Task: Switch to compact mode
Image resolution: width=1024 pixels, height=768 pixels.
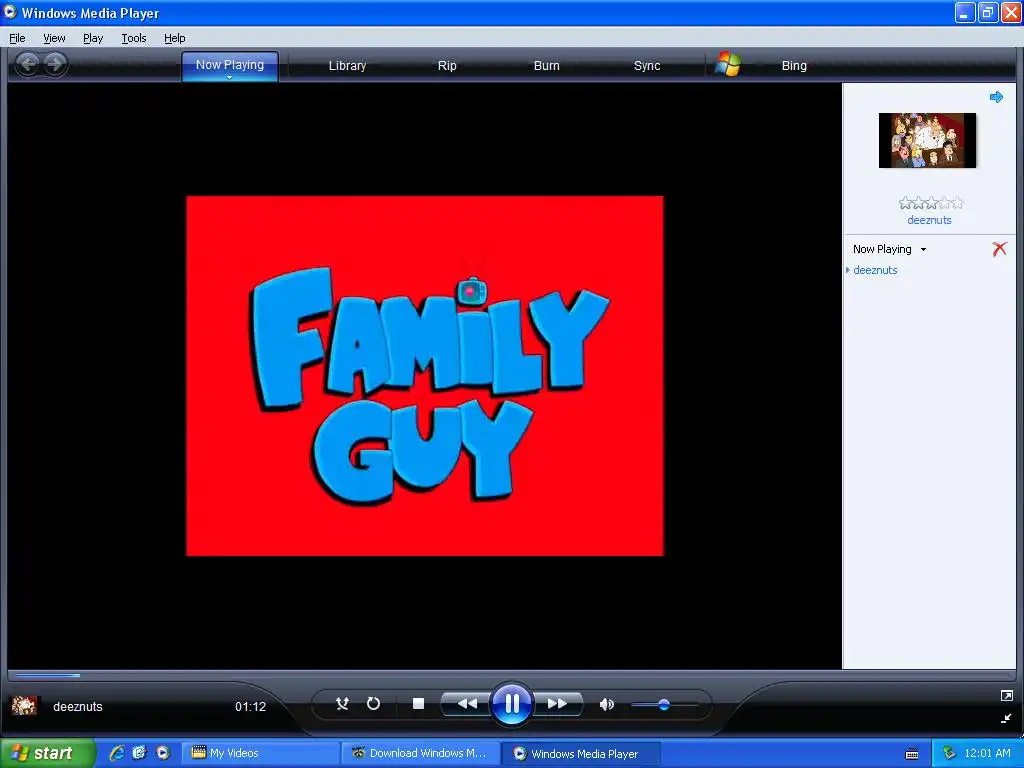Action: click(x=1006, y=718)
